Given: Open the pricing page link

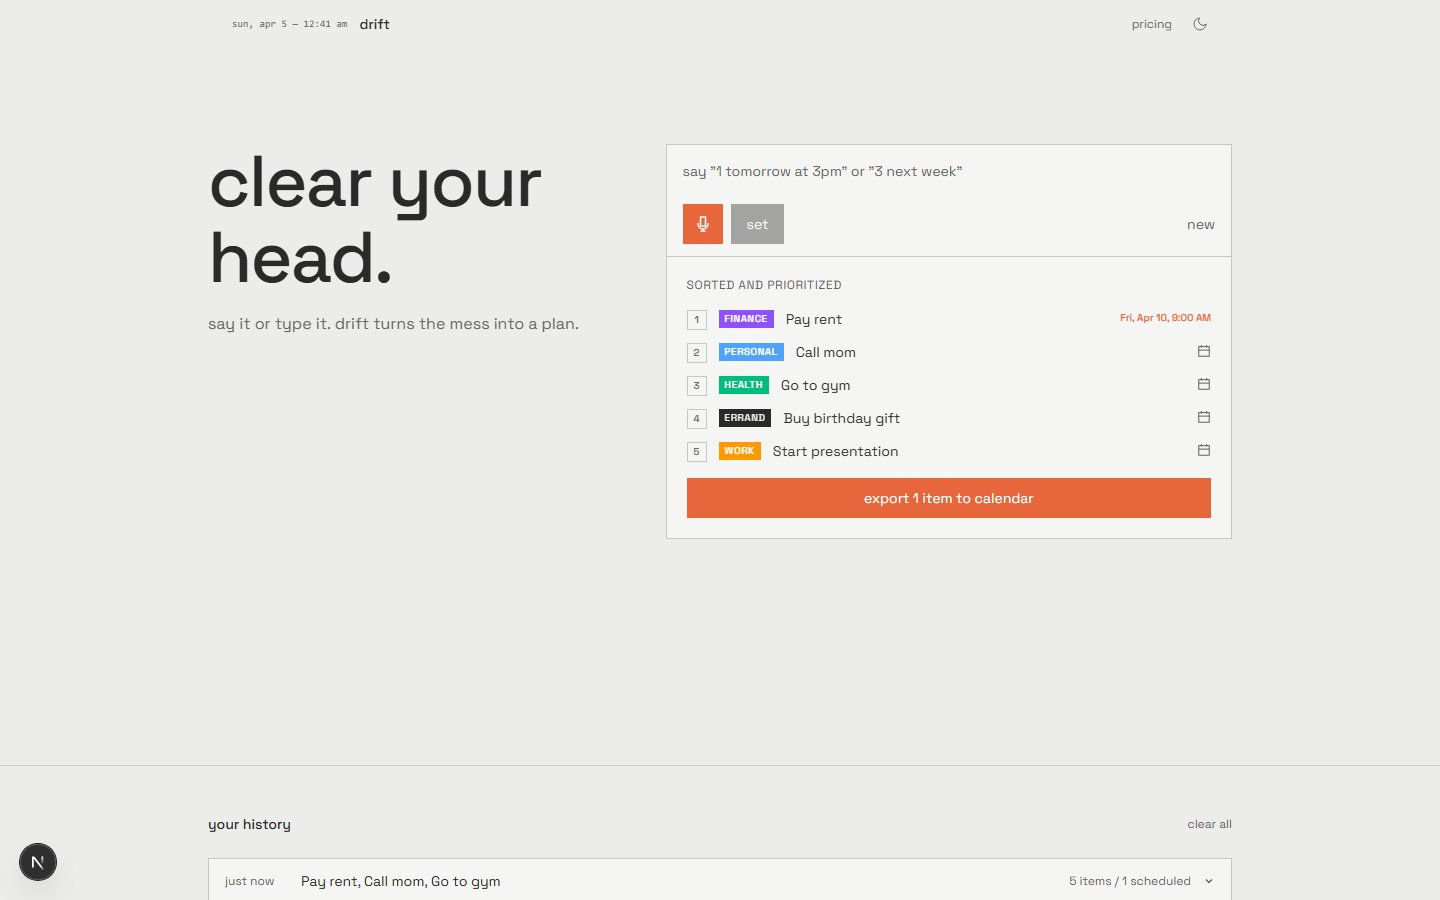Looking at the screenshot, I should 1151,24.
